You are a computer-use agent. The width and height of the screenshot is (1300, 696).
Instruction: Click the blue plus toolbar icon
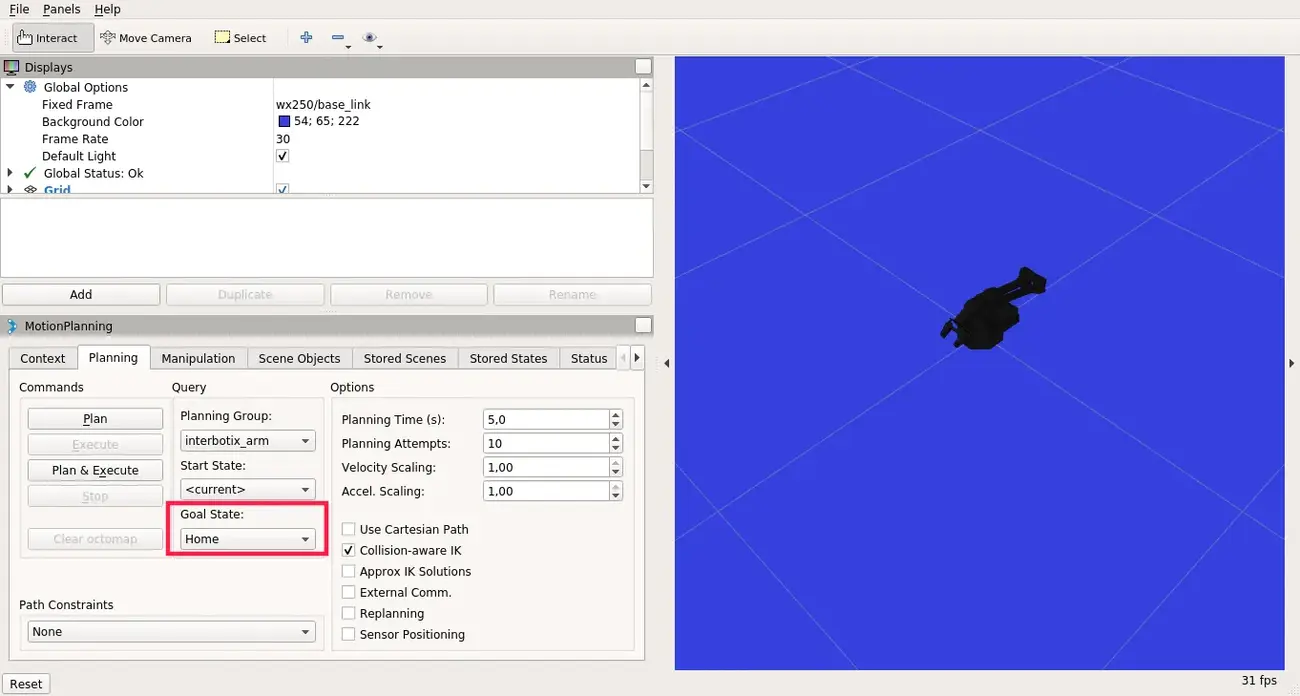pyautogui.click(x=306, y=38)
